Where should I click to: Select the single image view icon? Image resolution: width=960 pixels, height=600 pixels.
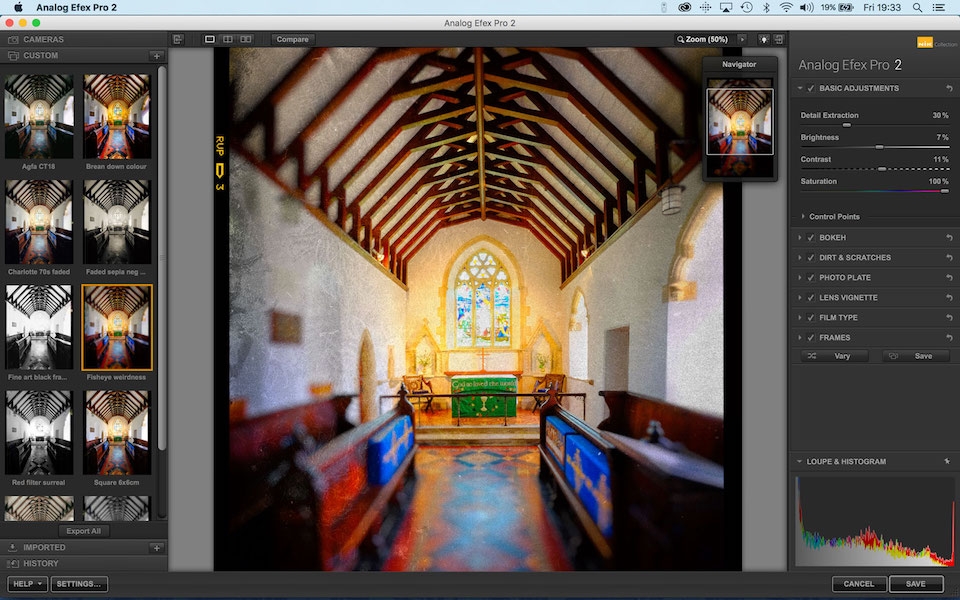pos(209,39)
